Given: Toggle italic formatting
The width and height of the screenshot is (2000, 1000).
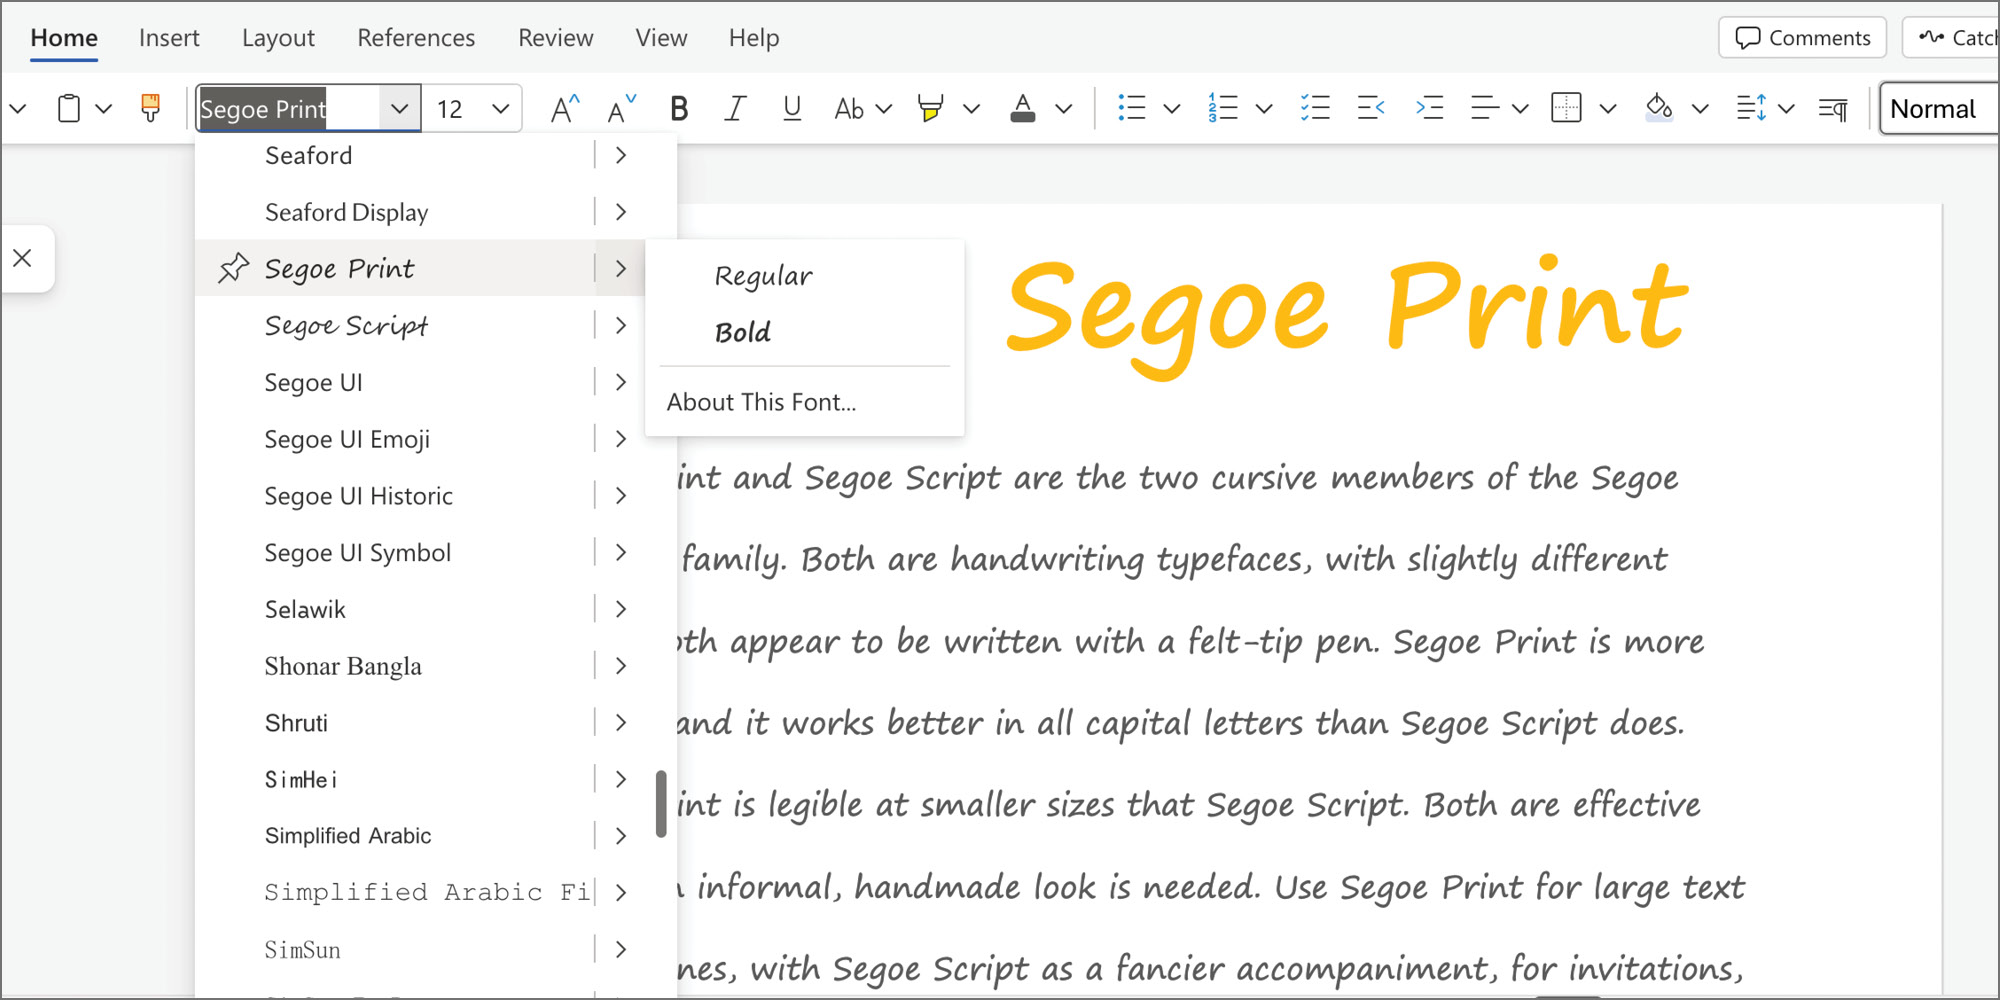Looking at the screenshot, I should [735, 108].
